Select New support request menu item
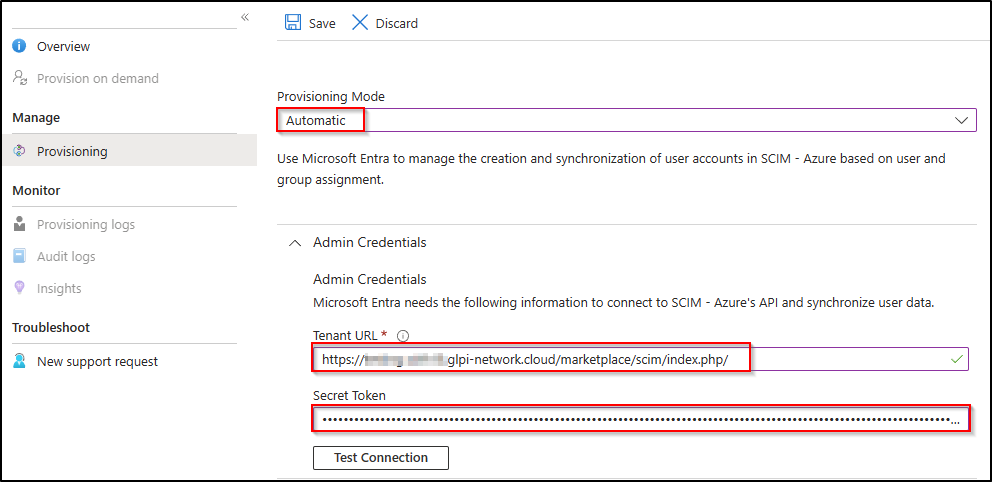The width and height of the screenshot is (992, 482). coord(97,362)
